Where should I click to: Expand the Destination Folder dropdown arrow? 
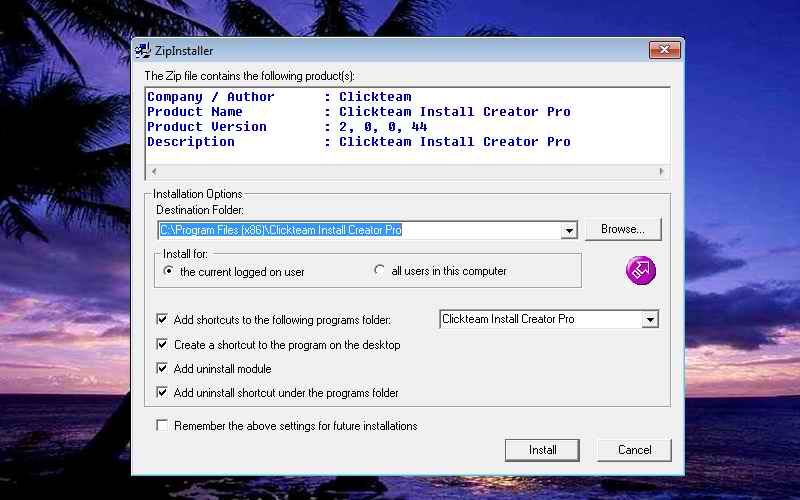569,230
